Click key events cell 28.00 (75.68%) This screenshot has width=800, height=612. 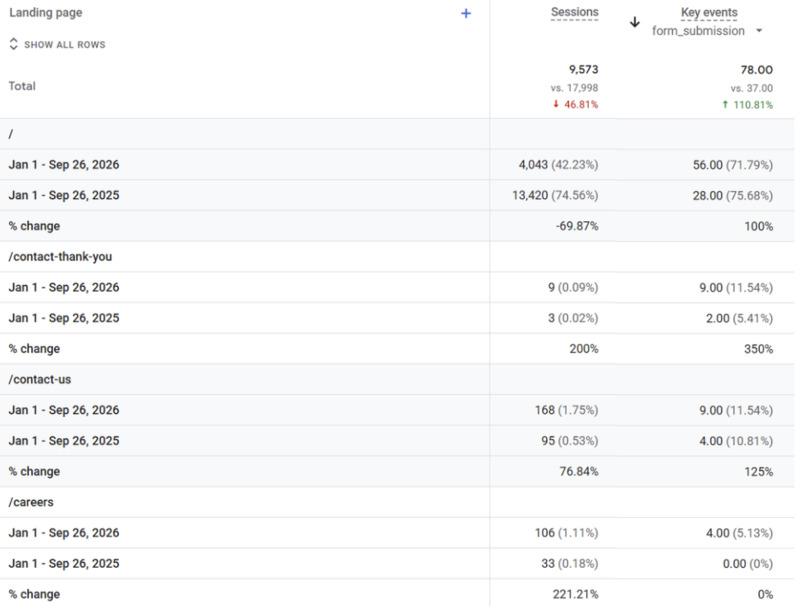tap(733, 195)
